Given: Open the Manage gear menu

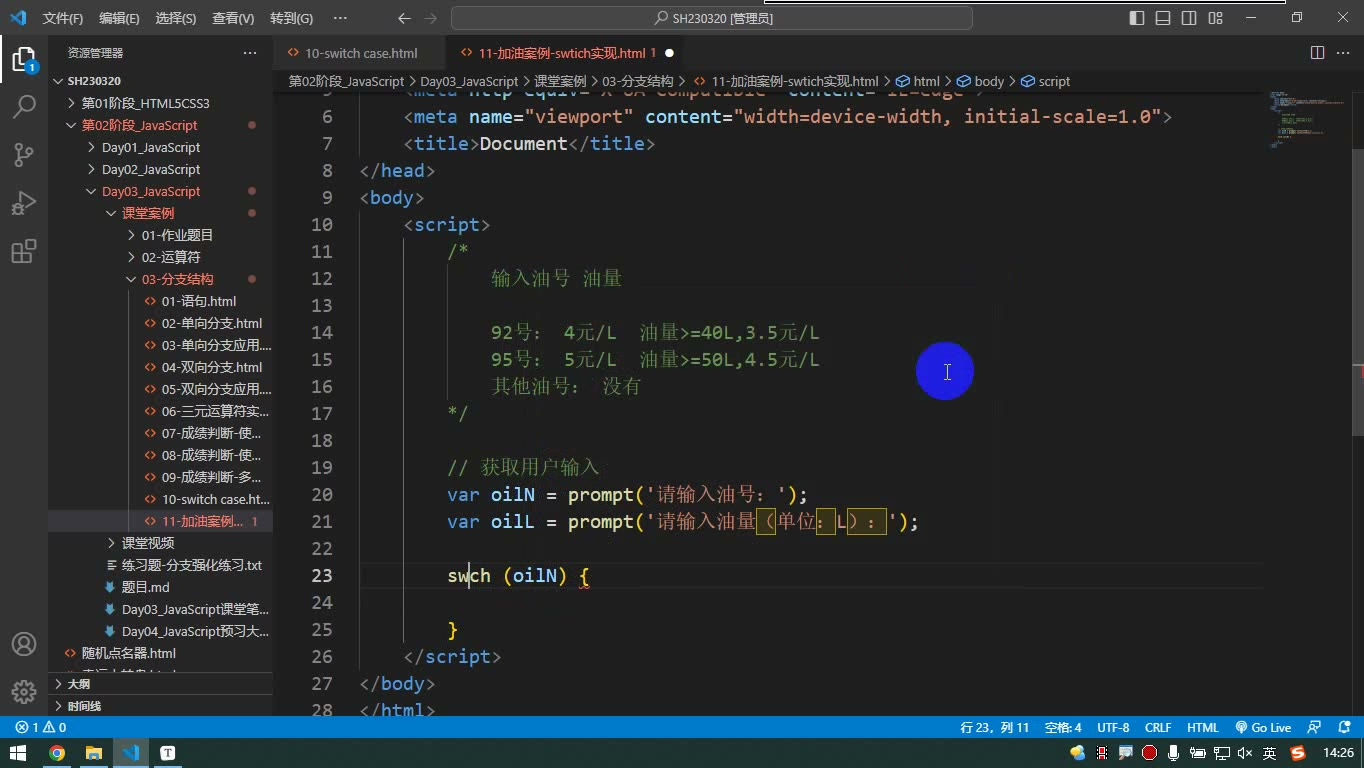Looking at the screenshot, I should (x=24, y=691).
